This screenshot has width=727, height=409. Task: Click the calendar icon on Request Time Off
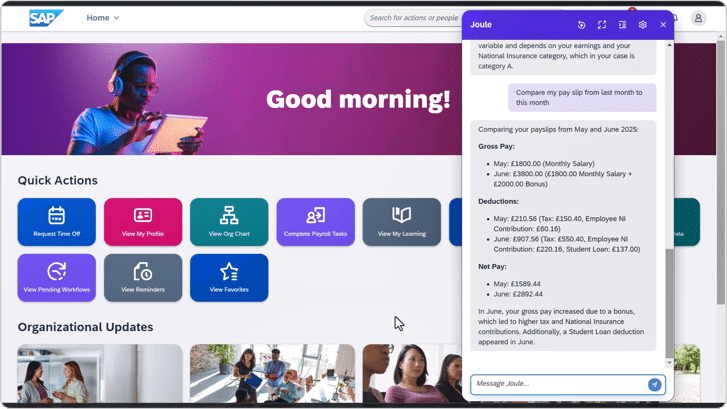pos(57,216)
